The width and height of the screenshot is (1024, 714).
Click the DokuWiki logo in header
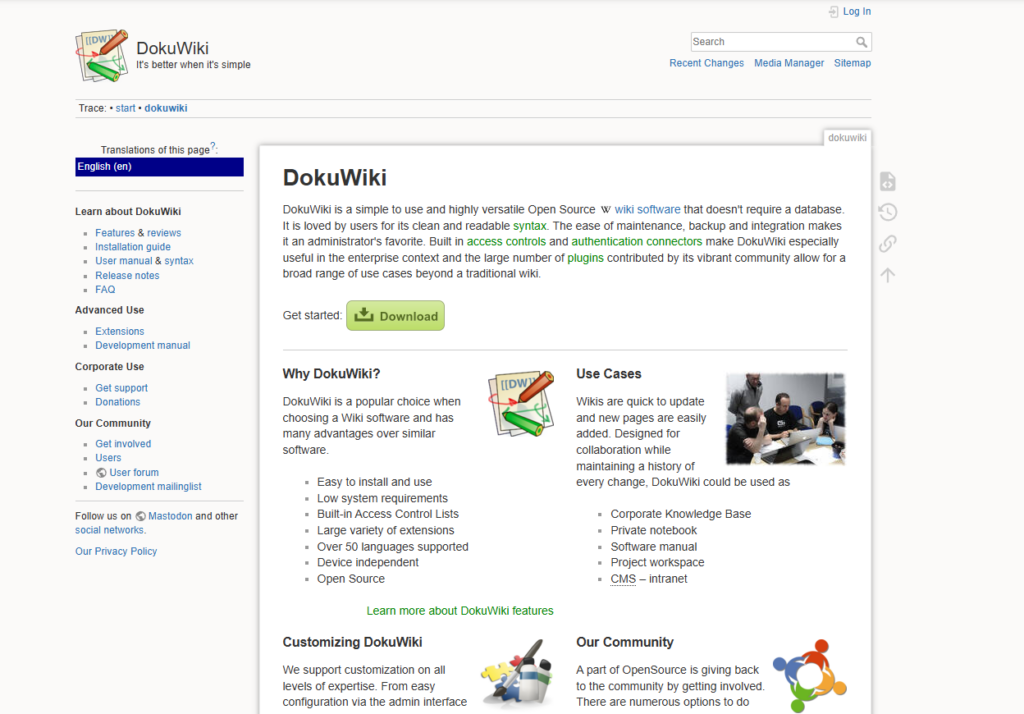pyautogui.click(x=102, y=55)
